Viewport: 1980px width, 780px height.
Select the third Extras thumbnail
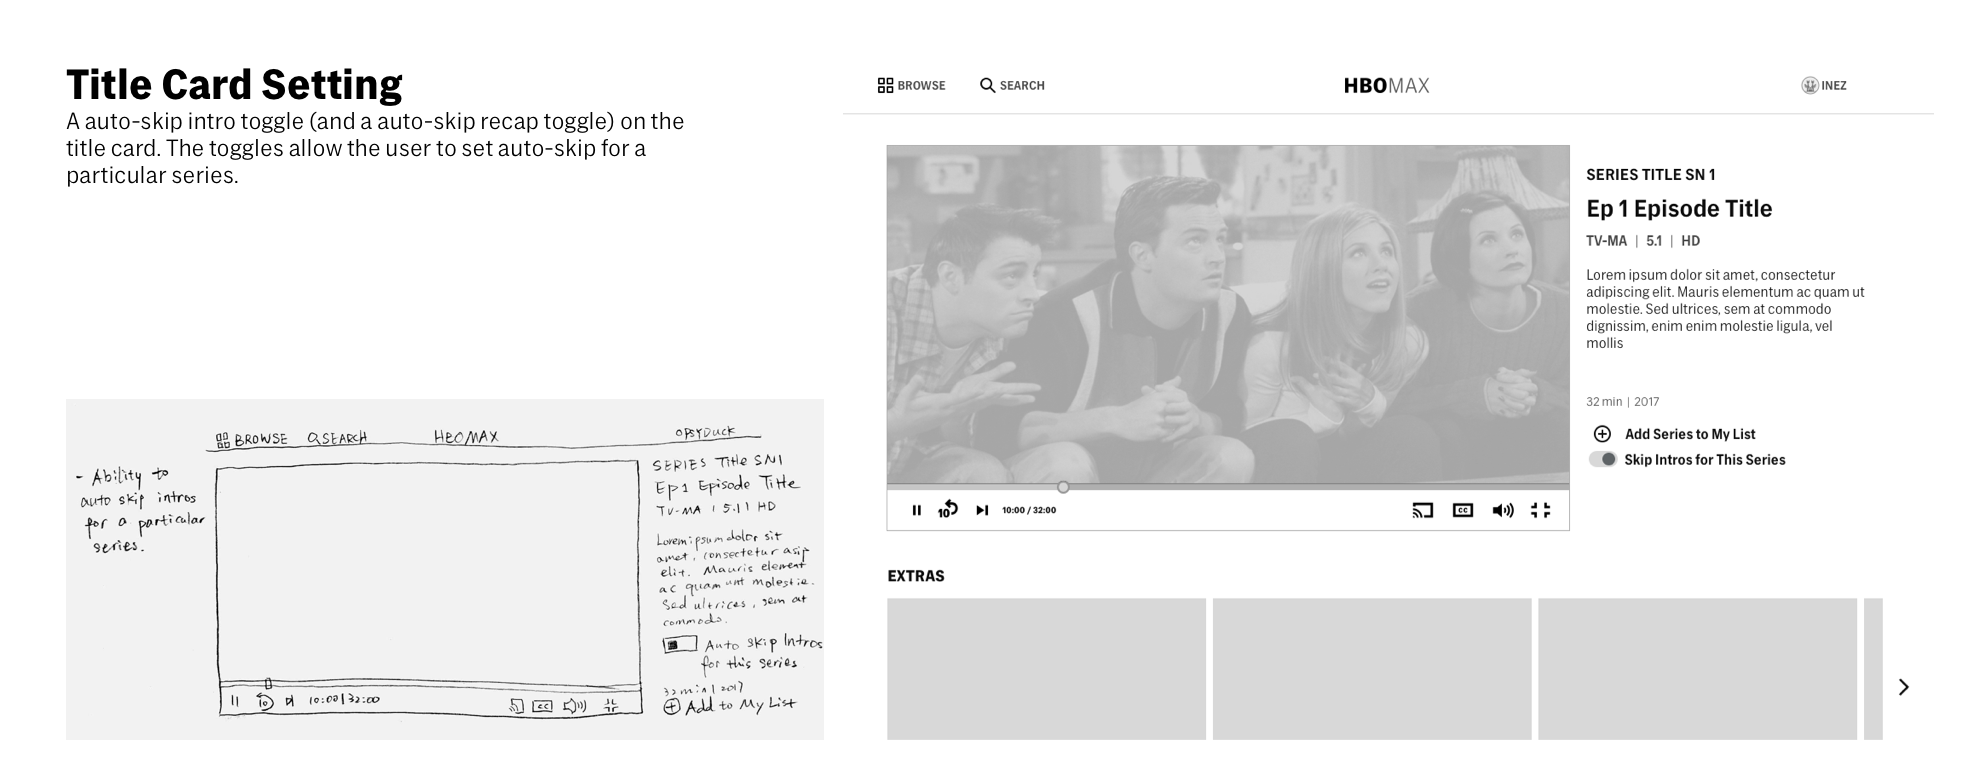tap(1697, 669)
